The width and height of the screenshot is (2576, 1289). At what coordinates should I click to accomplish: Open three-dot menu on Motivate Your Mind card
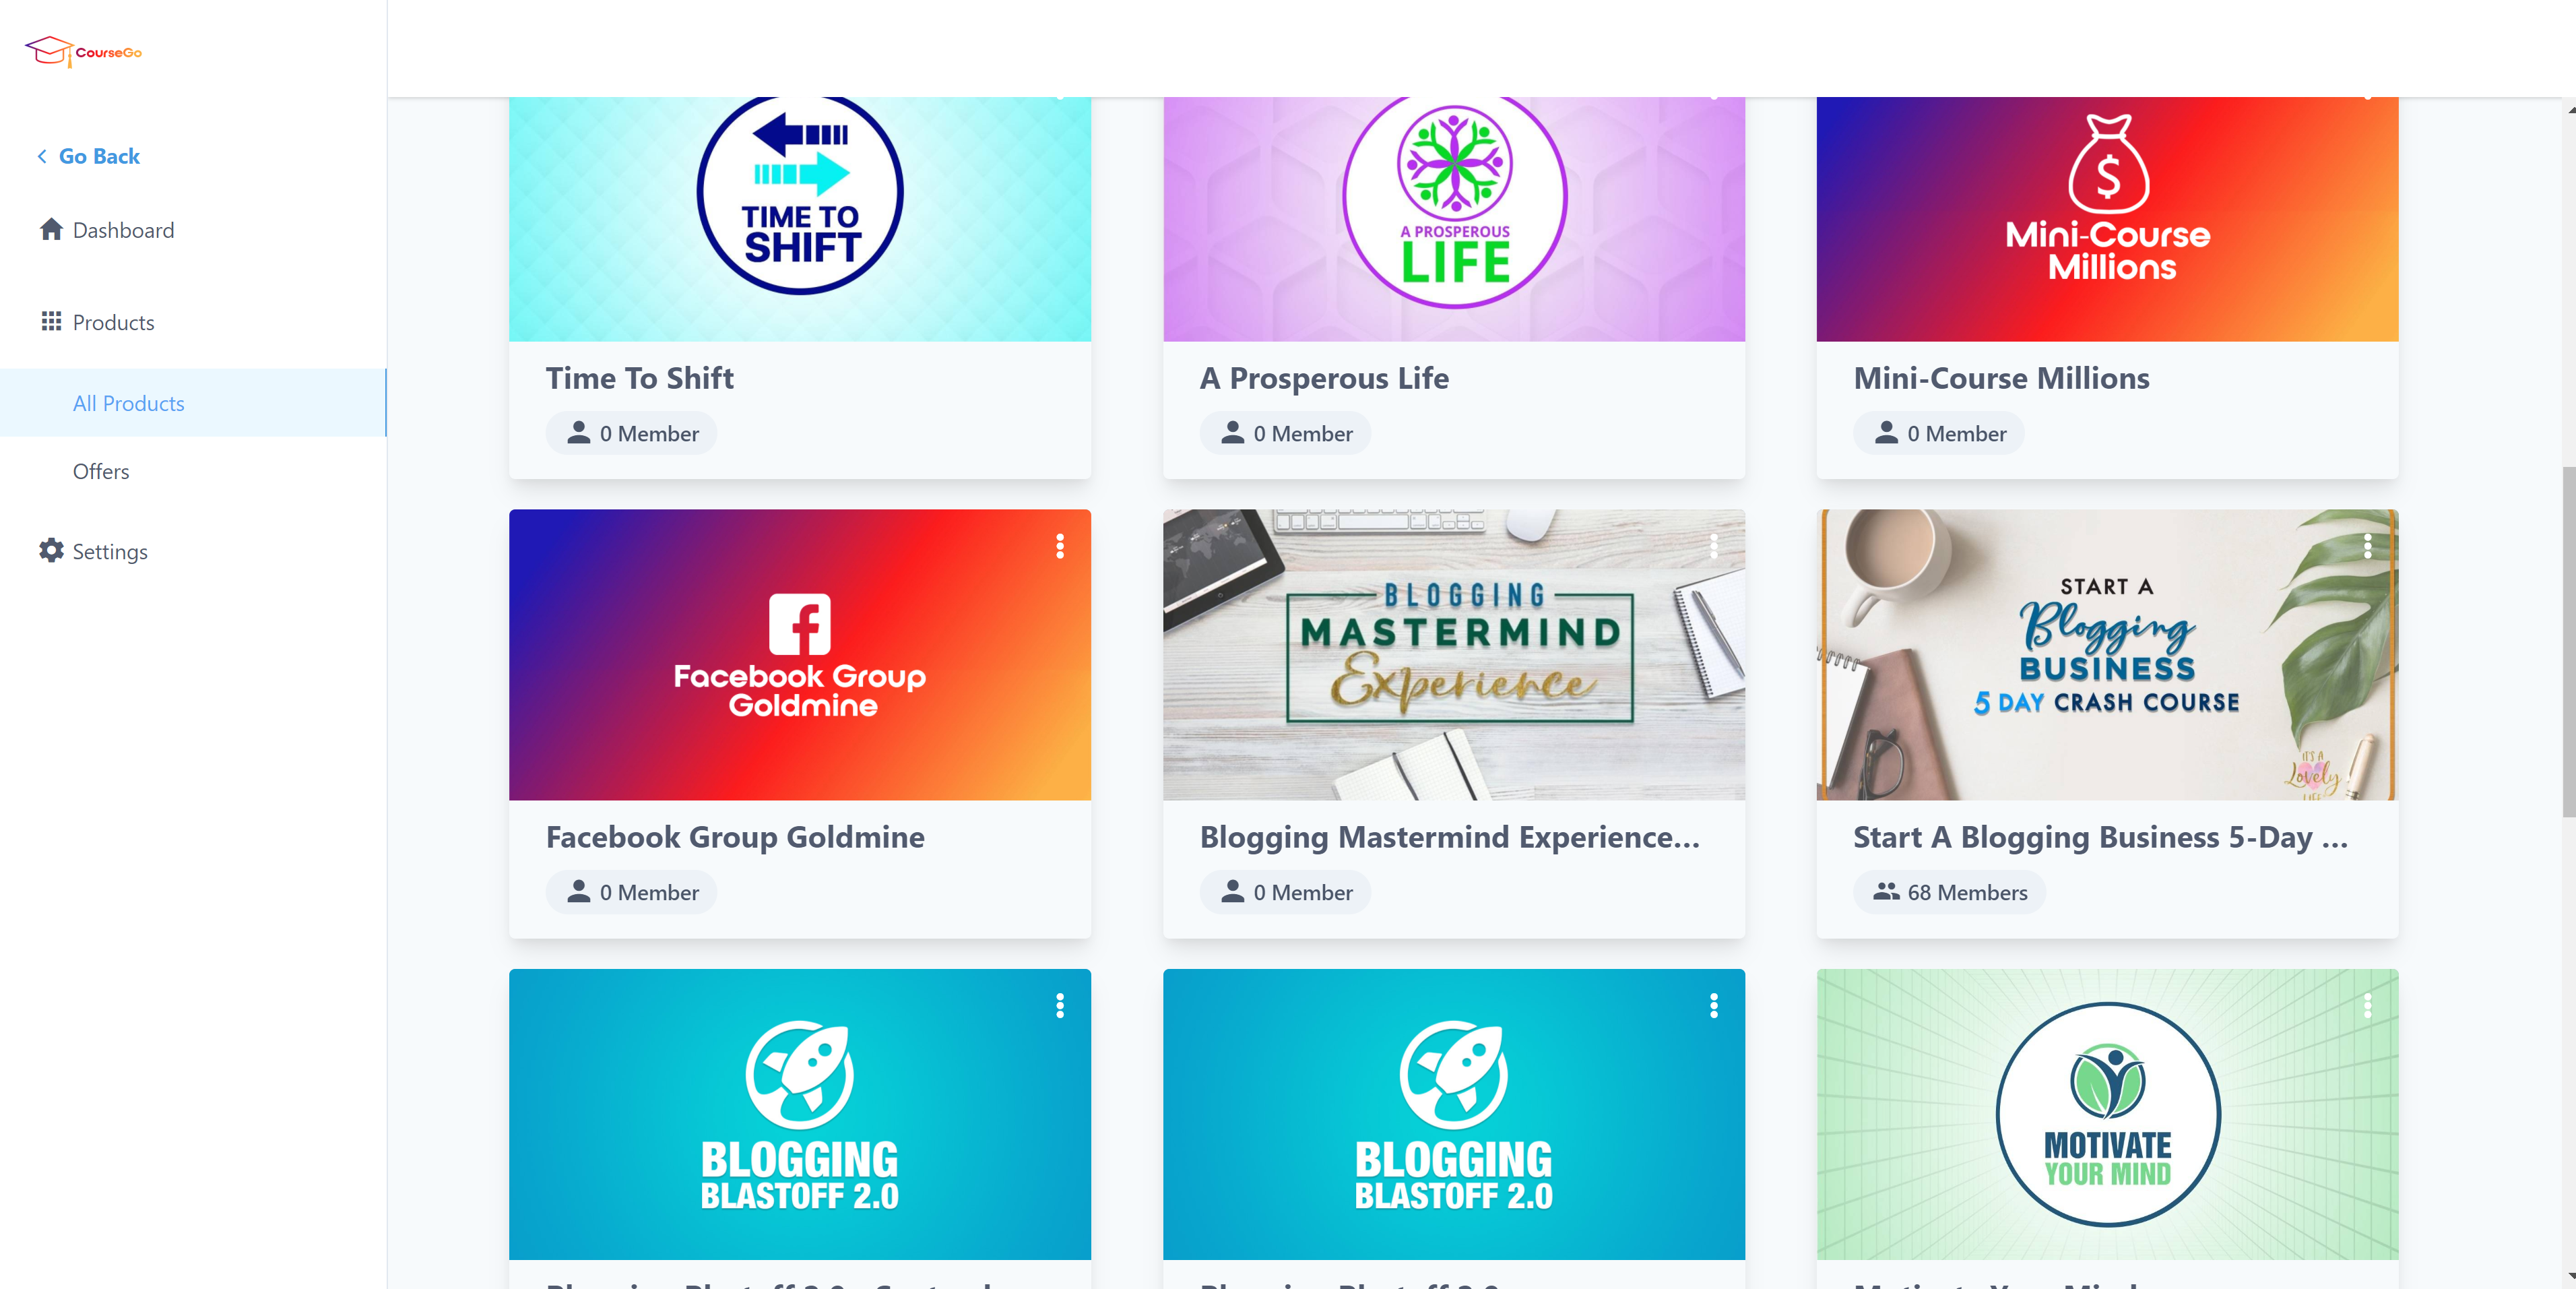[2368, 1005]
